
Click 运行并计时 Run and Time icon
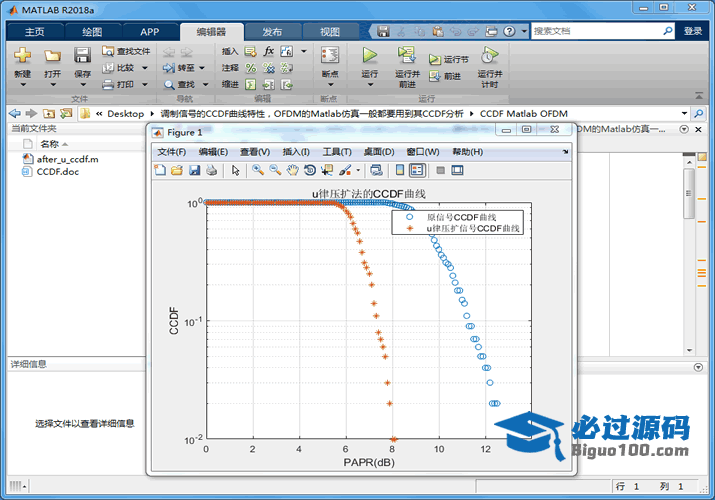489,55
